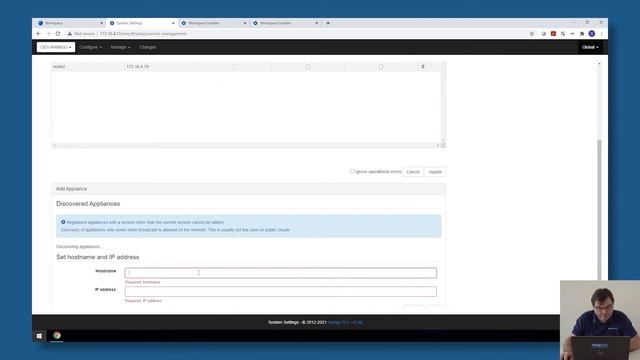The width and height of the screenshot is (640, 360).
Task: Click the page scrollbar up arrow
Action: pos(599,64)
